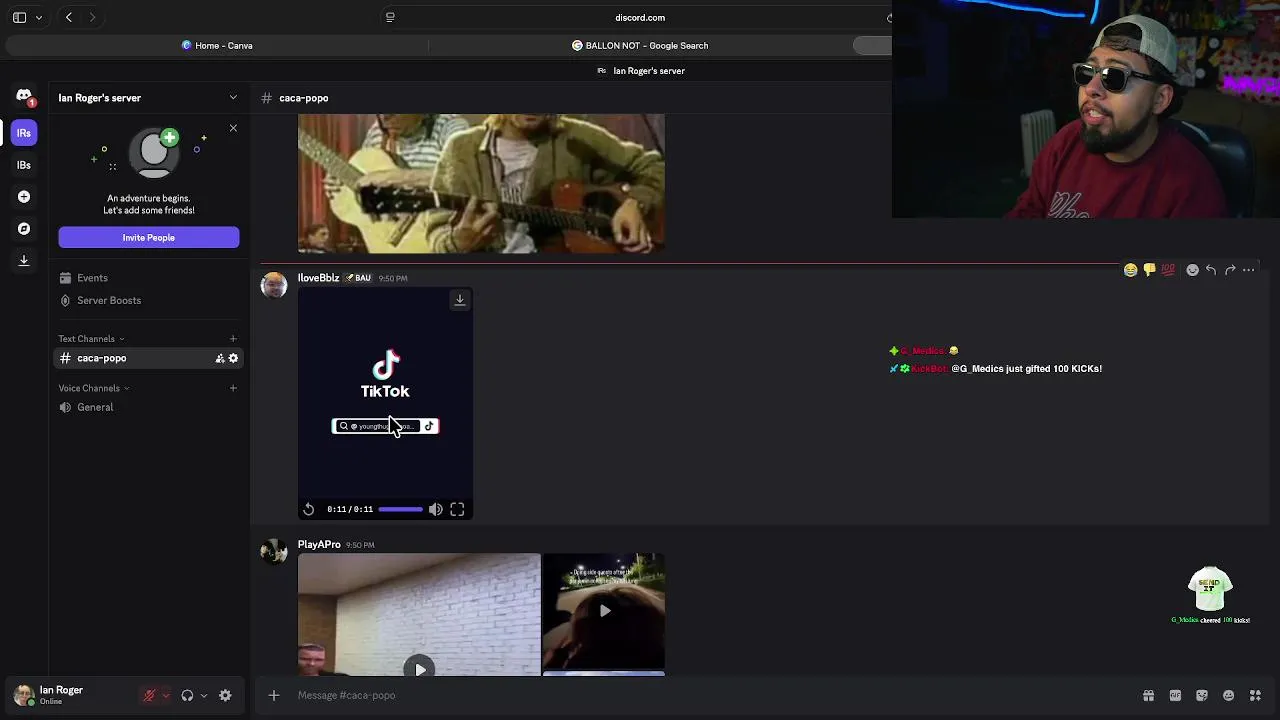Screen dimensions: 1280x720
Task: Click IloveBblz avatar
Action: (274, 285)
